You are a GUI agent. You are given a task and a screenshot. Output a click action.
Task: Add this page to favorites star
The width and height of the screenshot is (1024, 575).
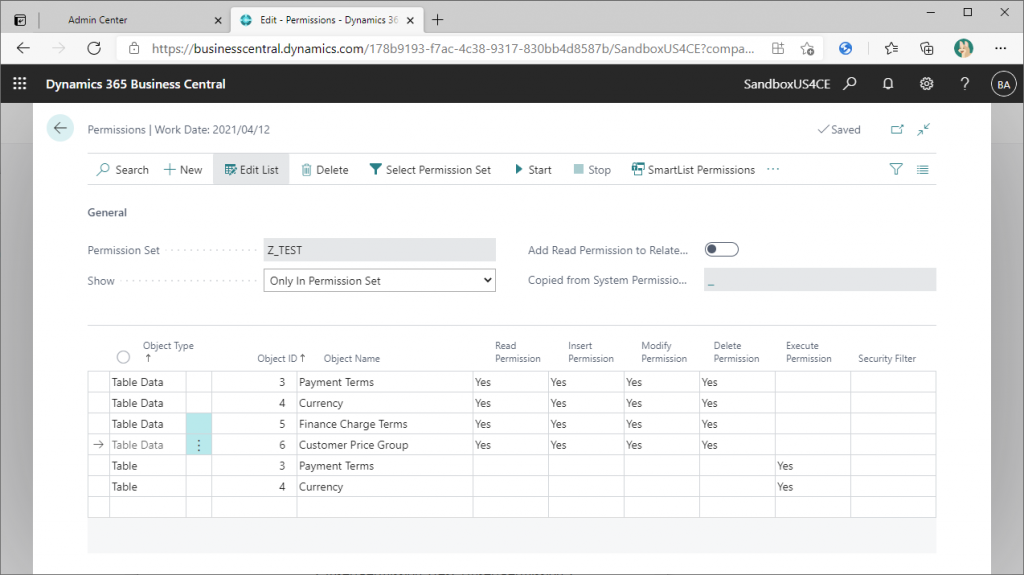tap(807, 48)
